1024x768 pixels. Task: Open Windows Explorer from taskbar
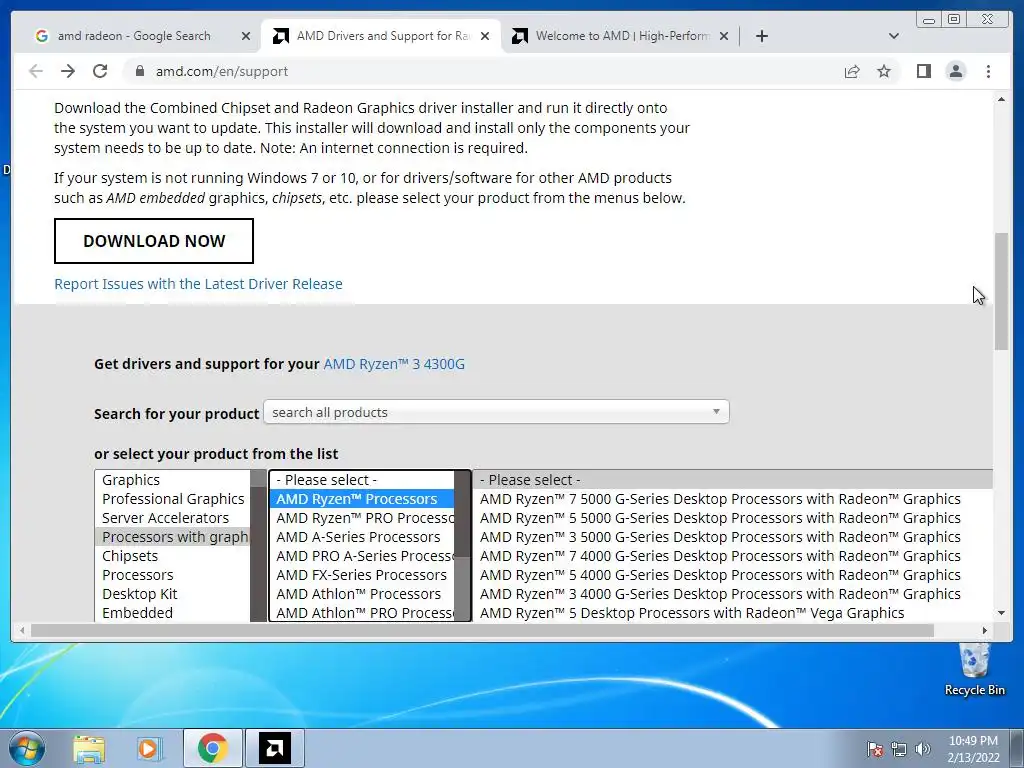(x=89, y=748)
